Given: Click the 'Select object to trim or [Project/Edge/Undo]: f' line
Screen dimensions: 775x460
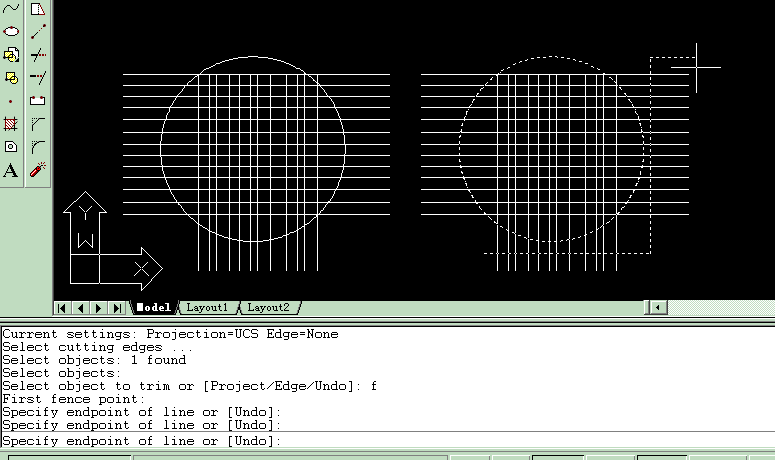Looking at the screenshot, I should pos(189,386).
